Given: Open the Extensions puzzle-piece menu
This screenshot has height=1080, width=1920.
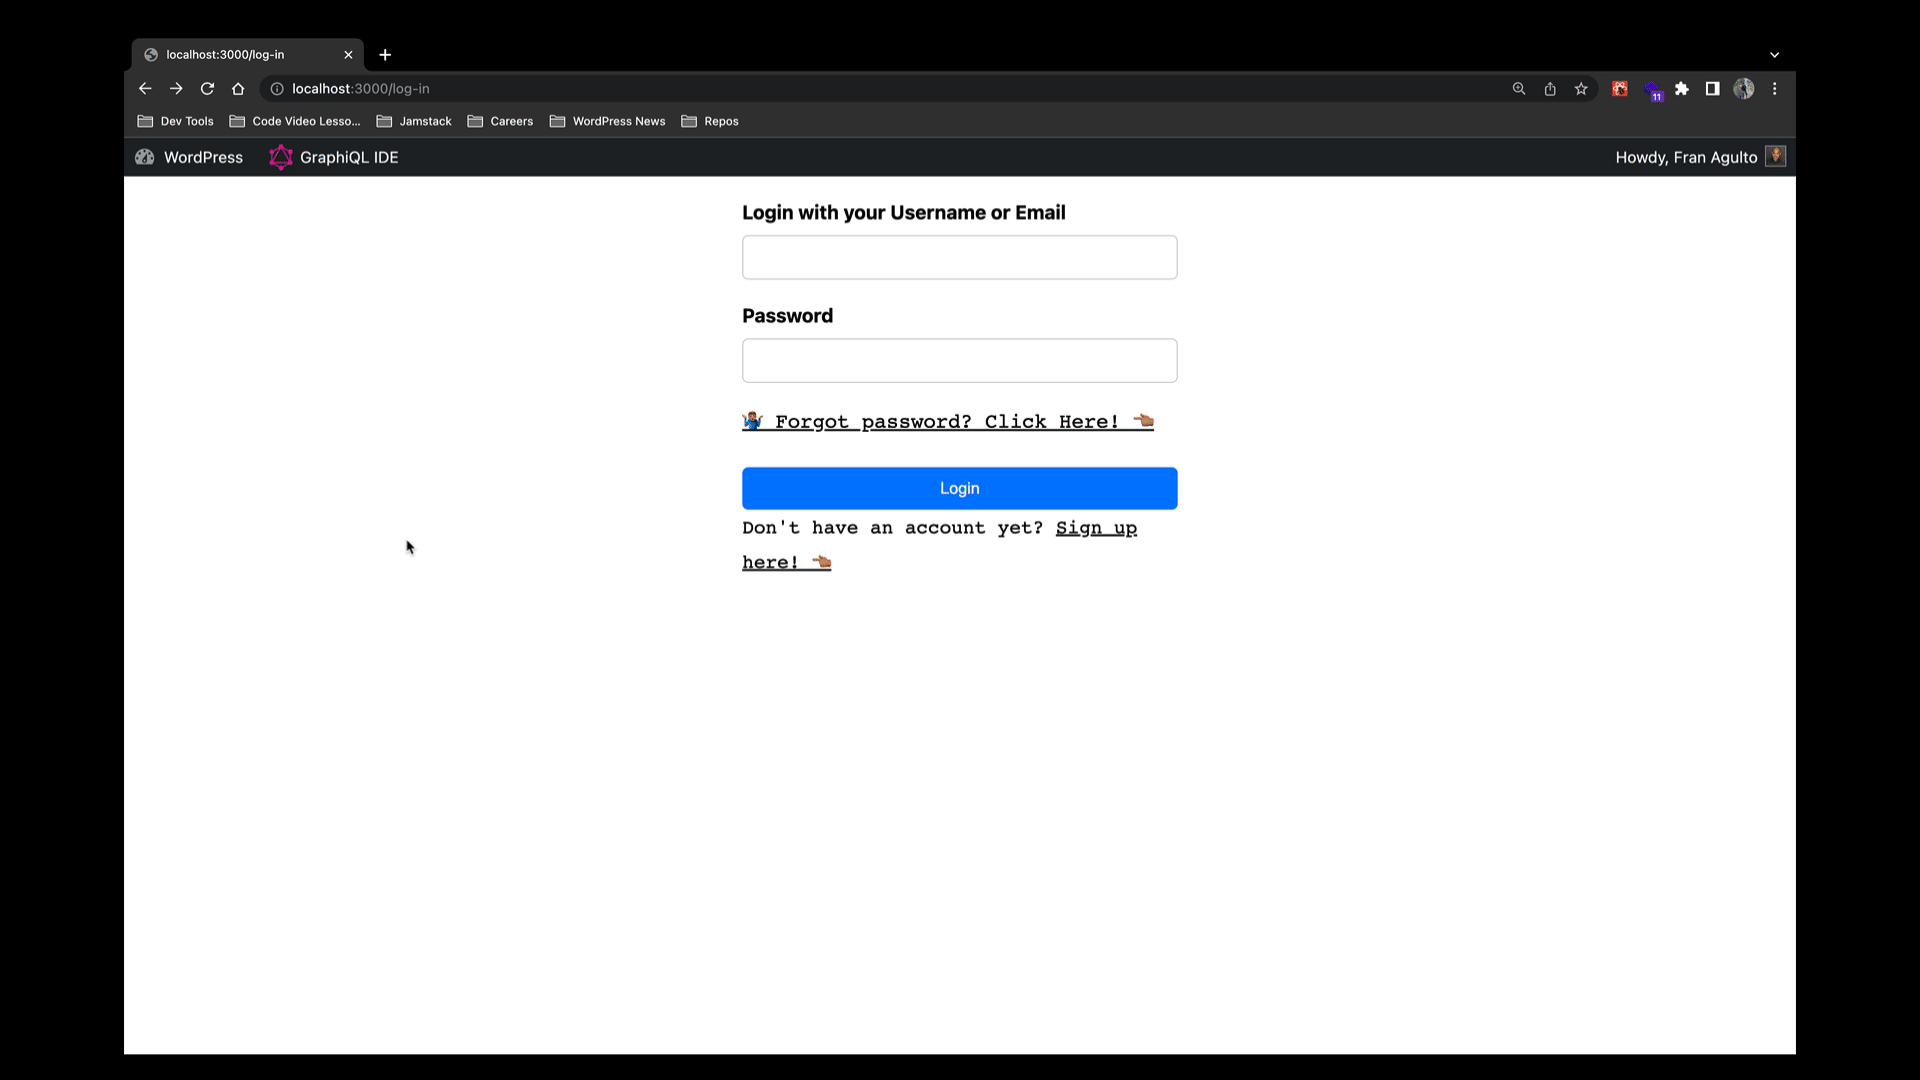Looking at the screenshot, I should pyautogui.click(x=1682, y=89).
